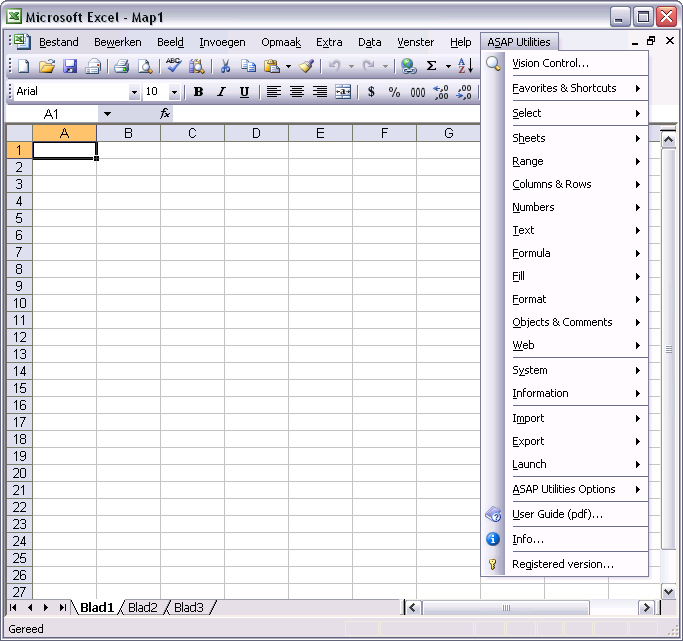Viewport: 683px width, 641px height.
Task: Select row 5 header
Action: pyautogui.click(x=19, y=218)
